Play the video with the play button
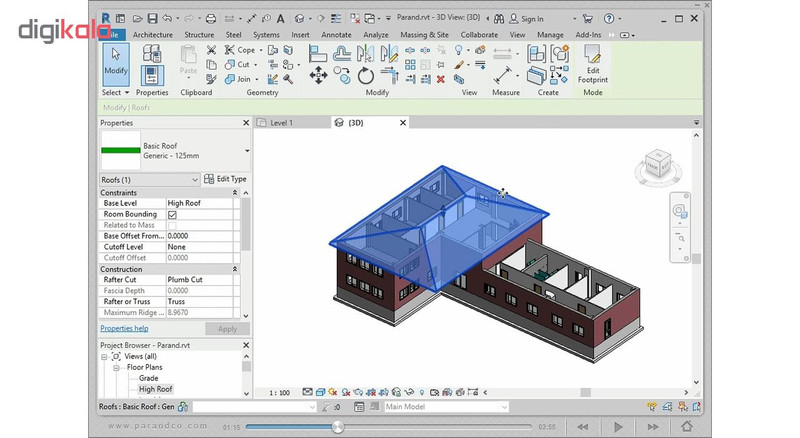The width and height of the screenshot is (800, 438). (618, 427)
